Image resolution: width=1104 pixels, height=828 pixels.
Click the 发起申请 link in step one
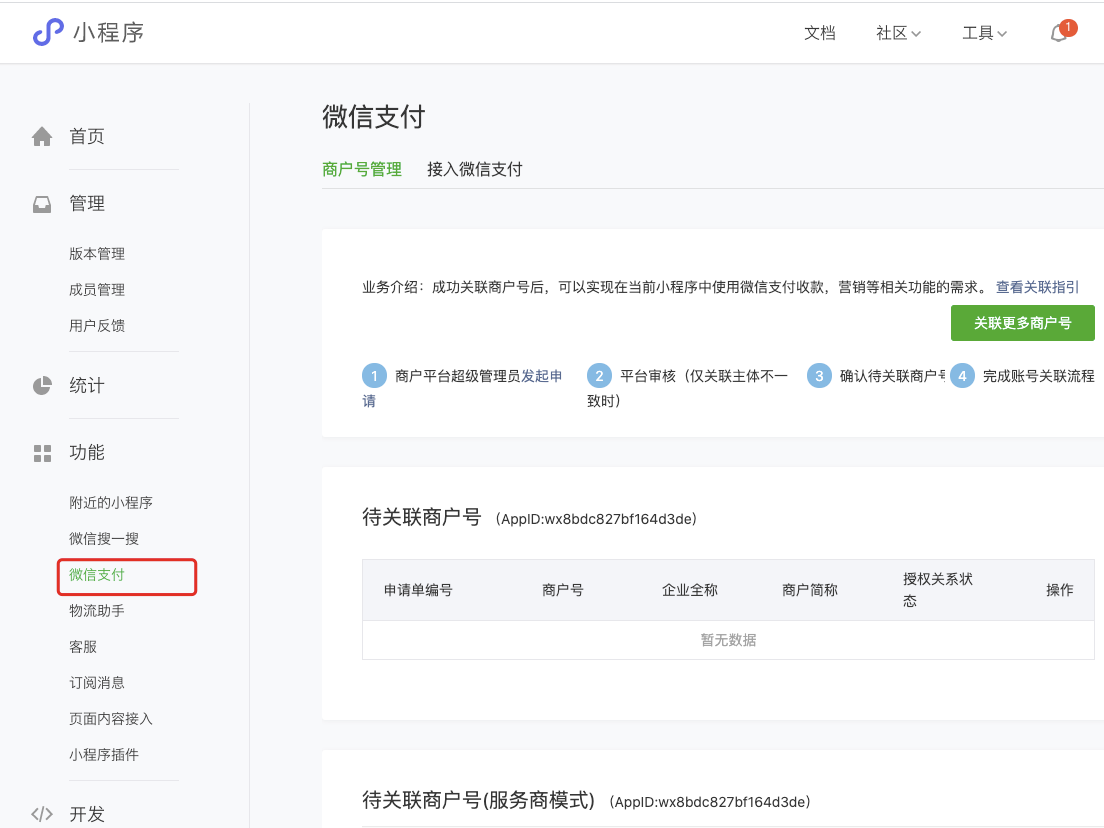541,375
